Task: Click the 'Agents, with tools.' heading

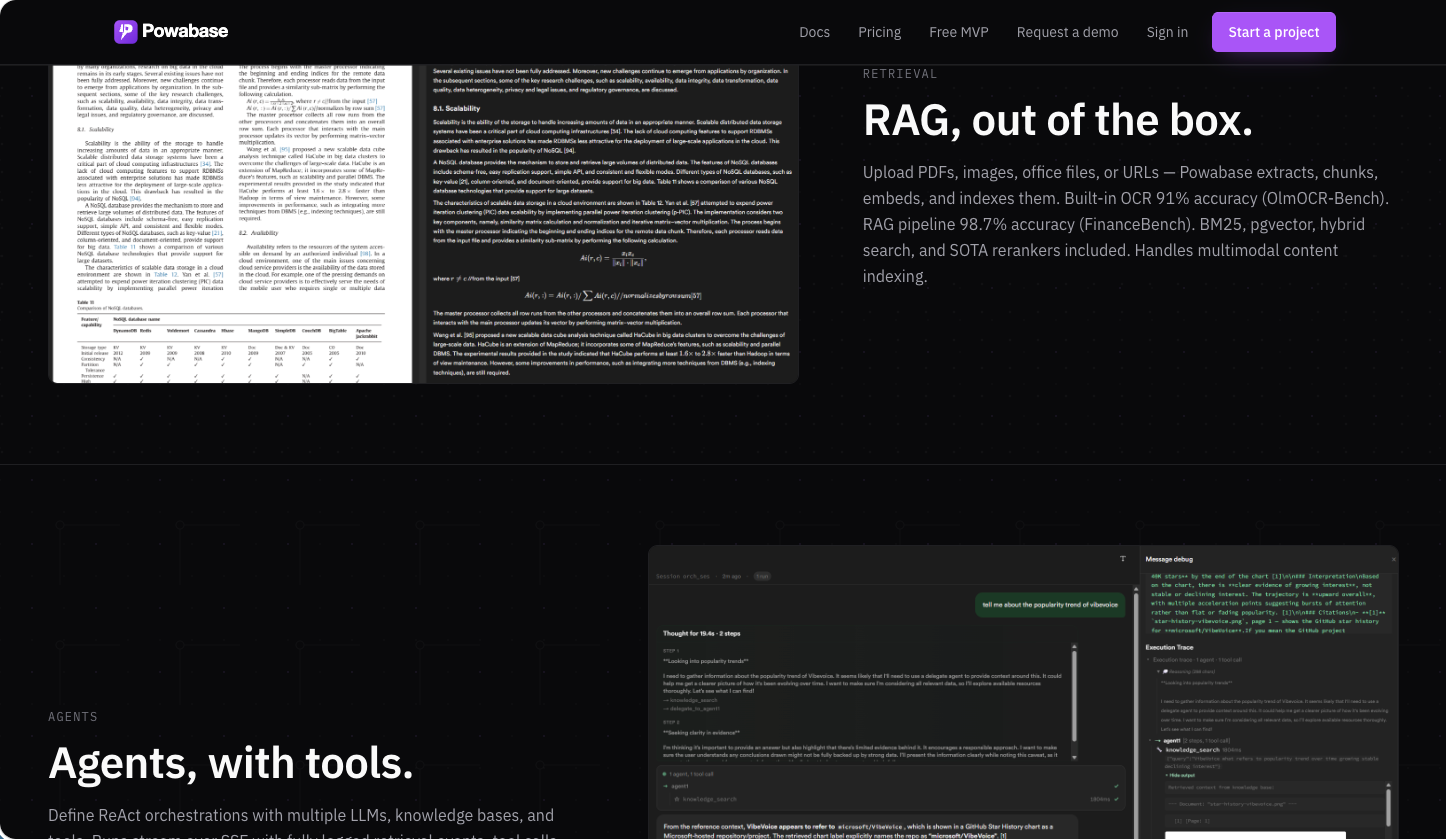Action: [x=231, y=763]
